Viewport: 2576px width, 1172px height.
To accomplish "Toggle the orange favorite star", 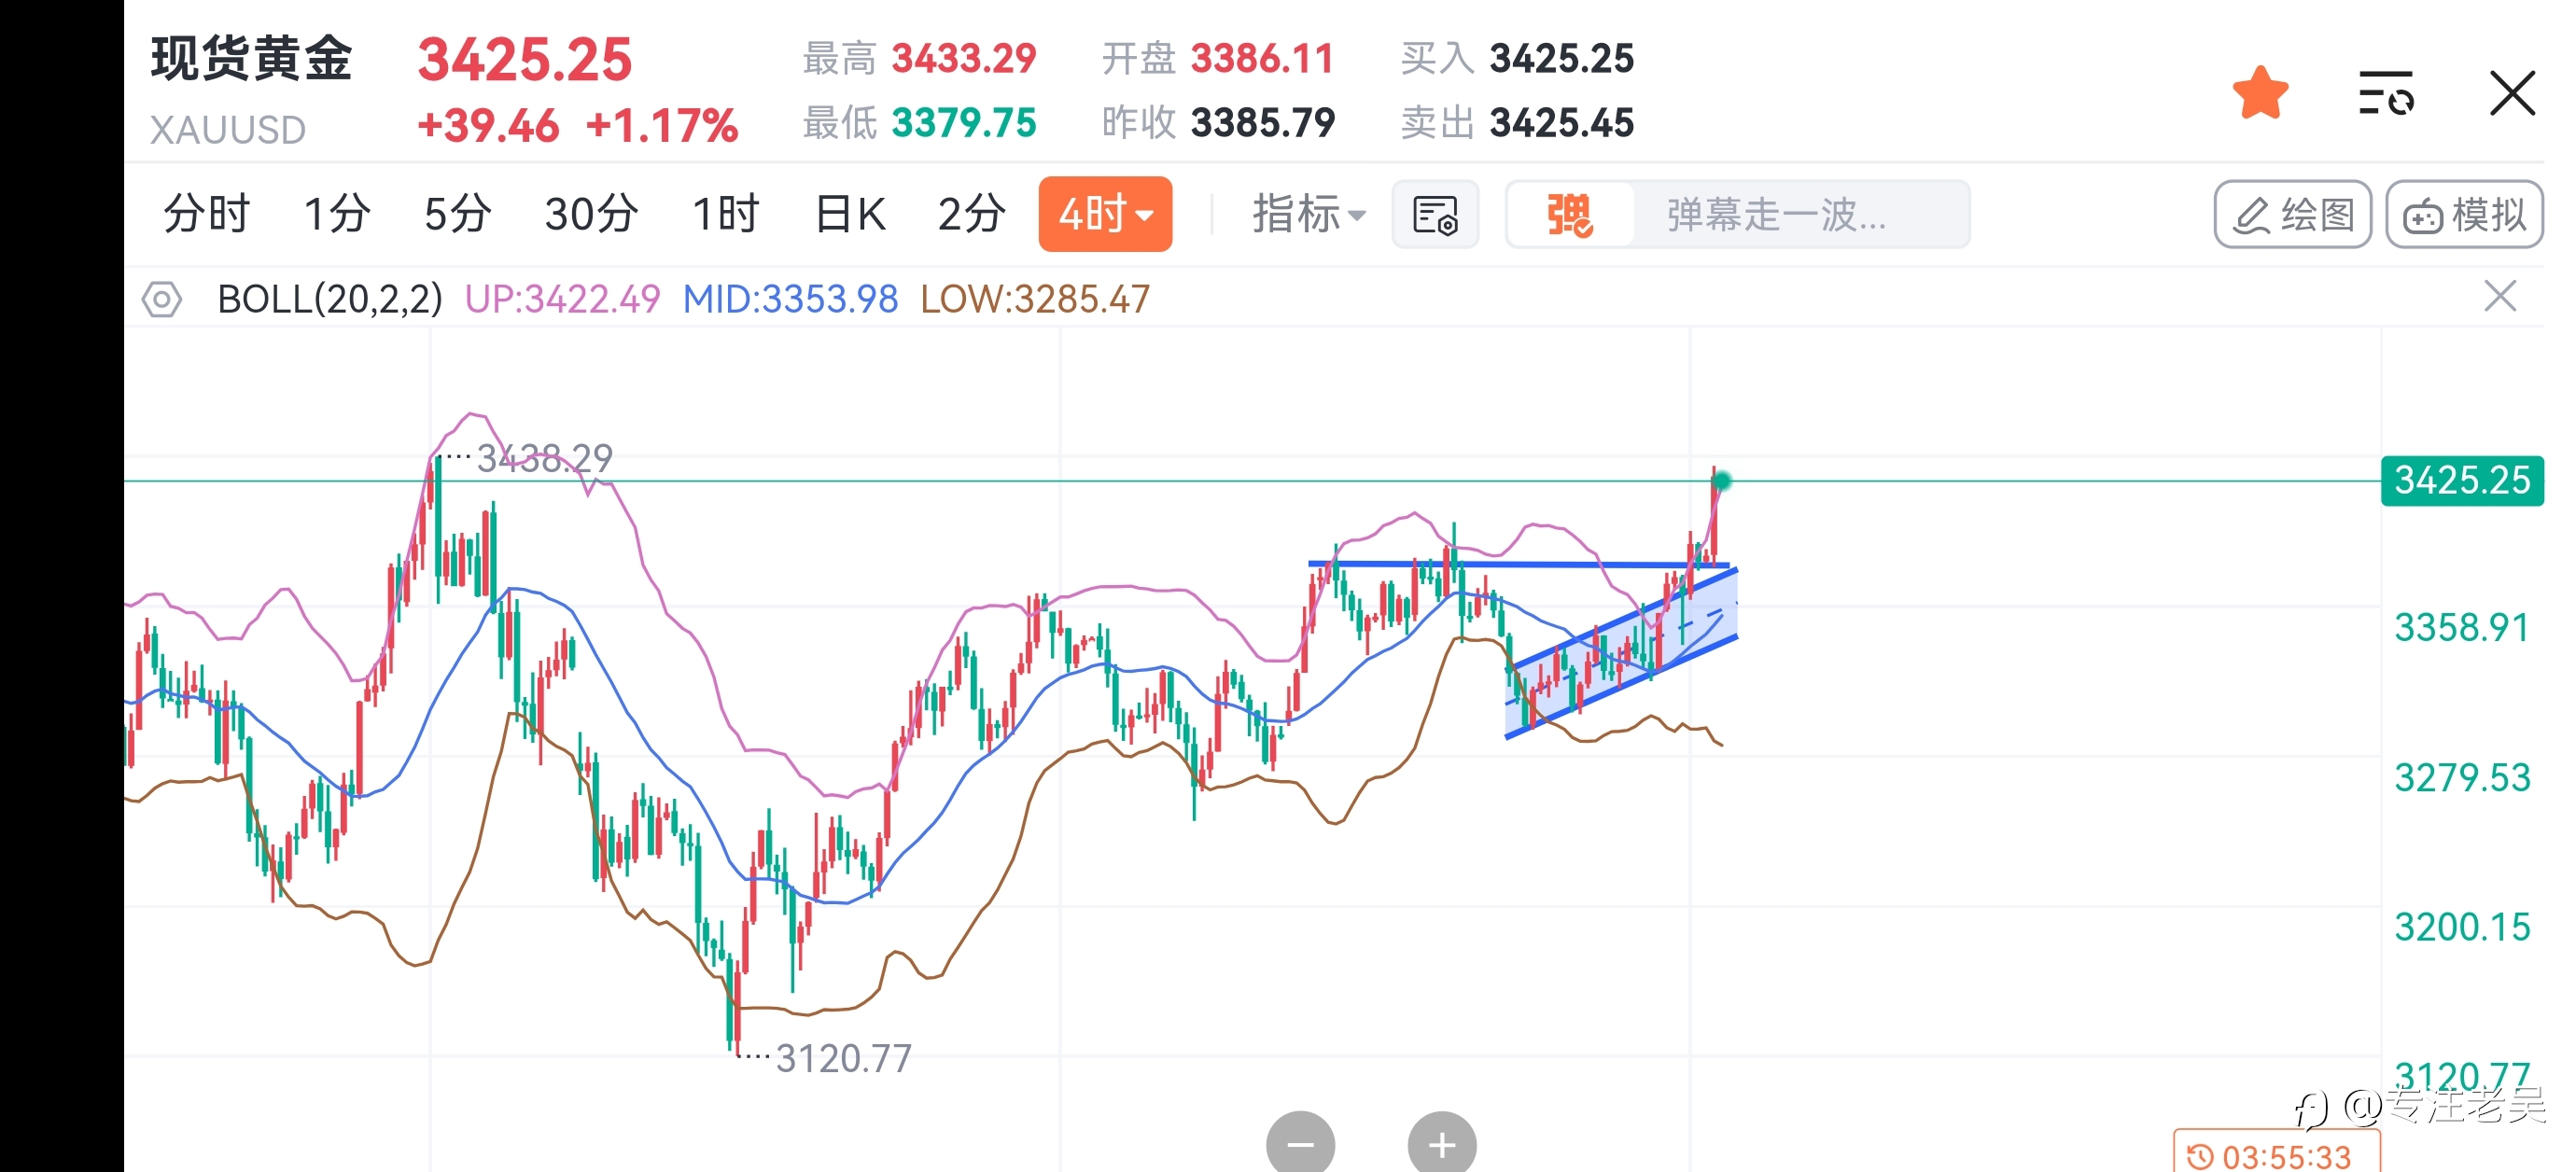I will (x=2260, y=93).
